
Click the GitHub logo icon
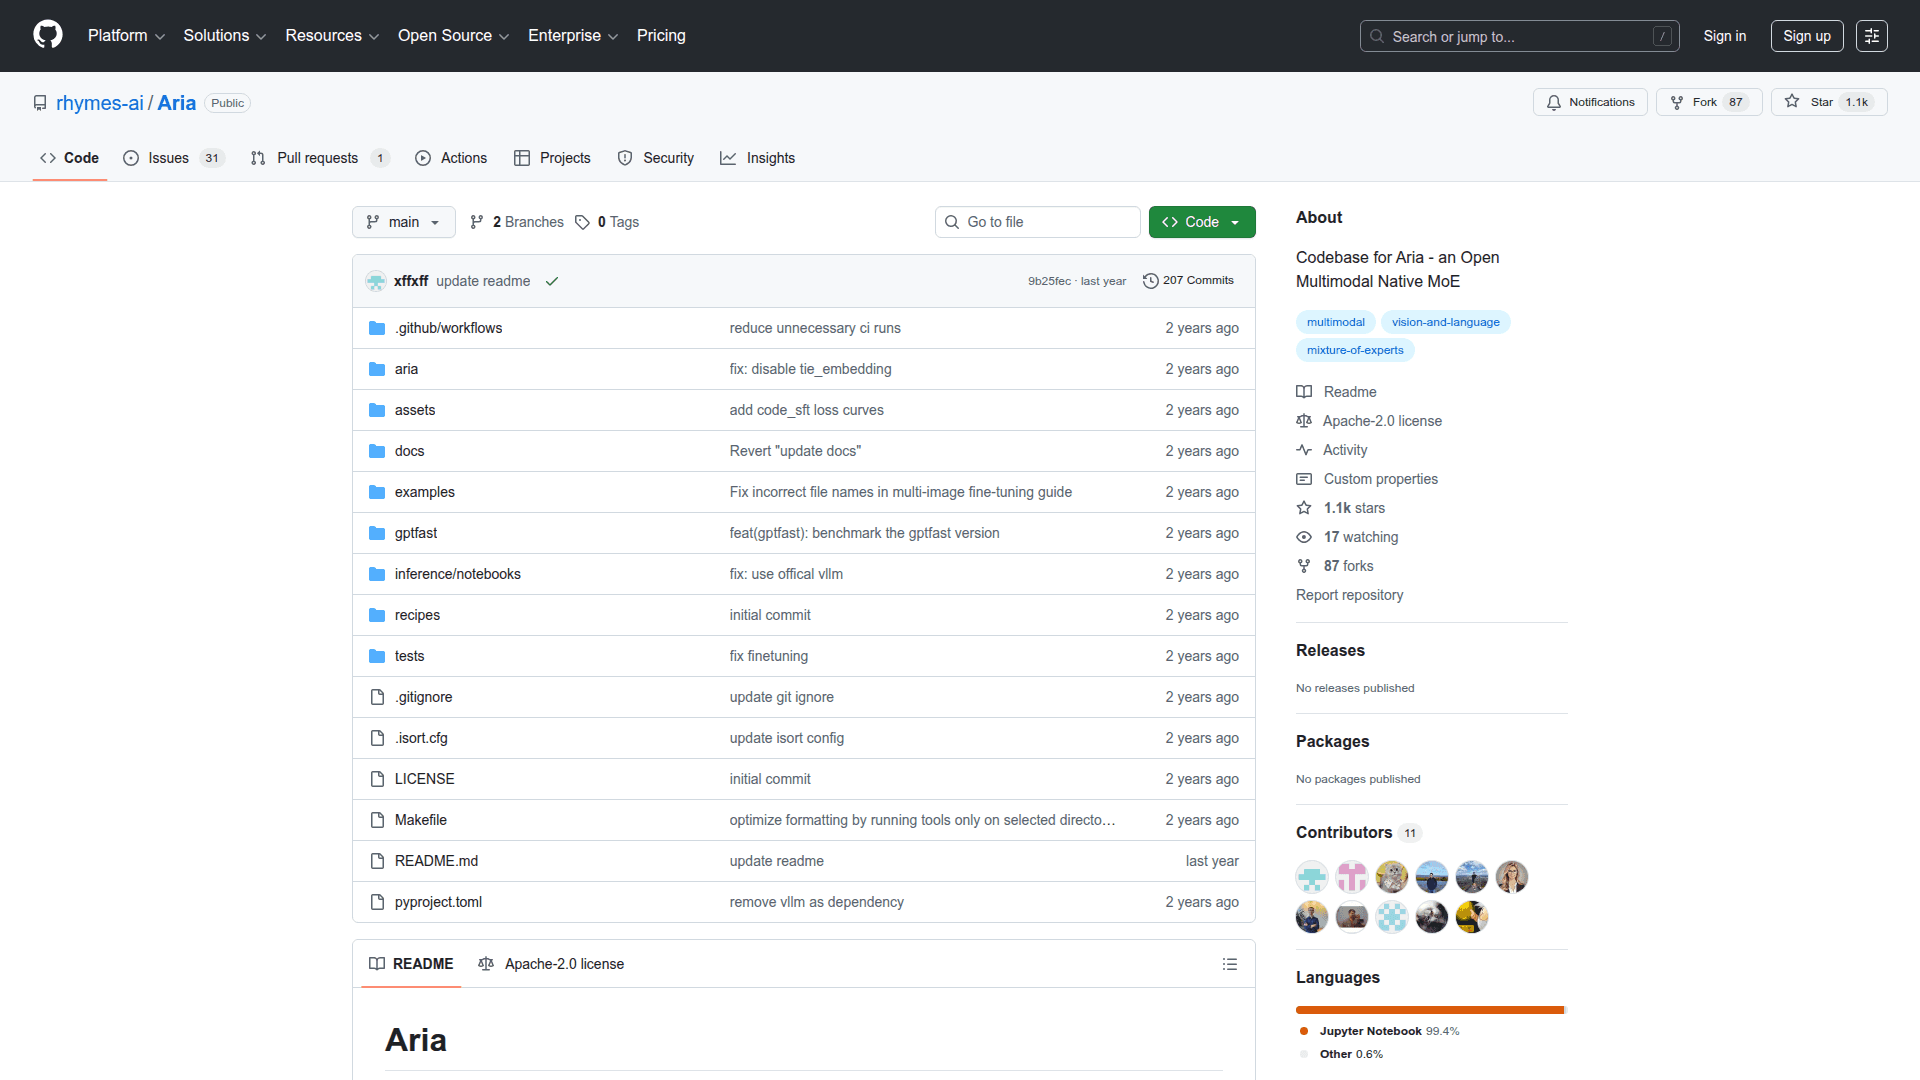(x=48, y=35)
